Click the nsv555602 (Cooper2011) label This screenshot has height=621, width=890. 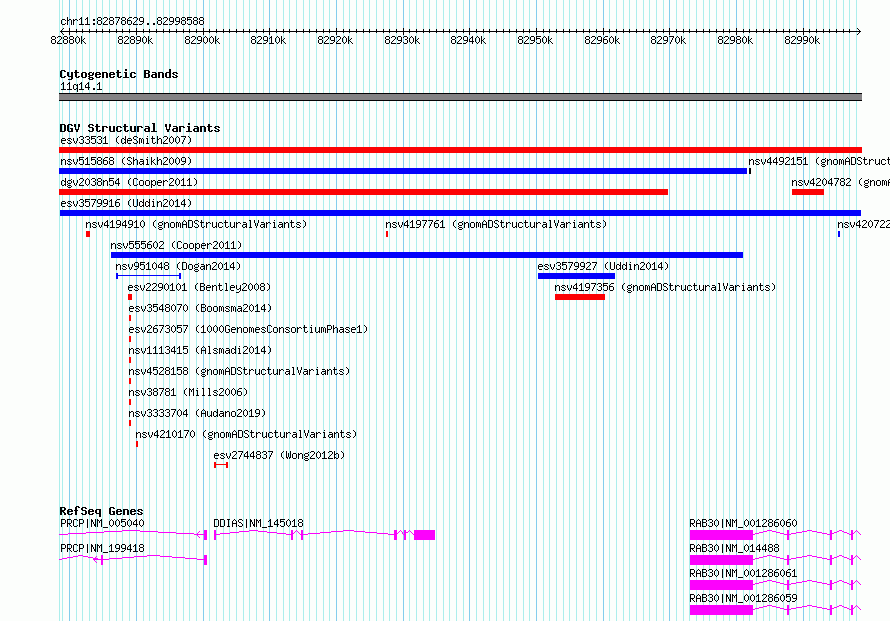(176, 245)
